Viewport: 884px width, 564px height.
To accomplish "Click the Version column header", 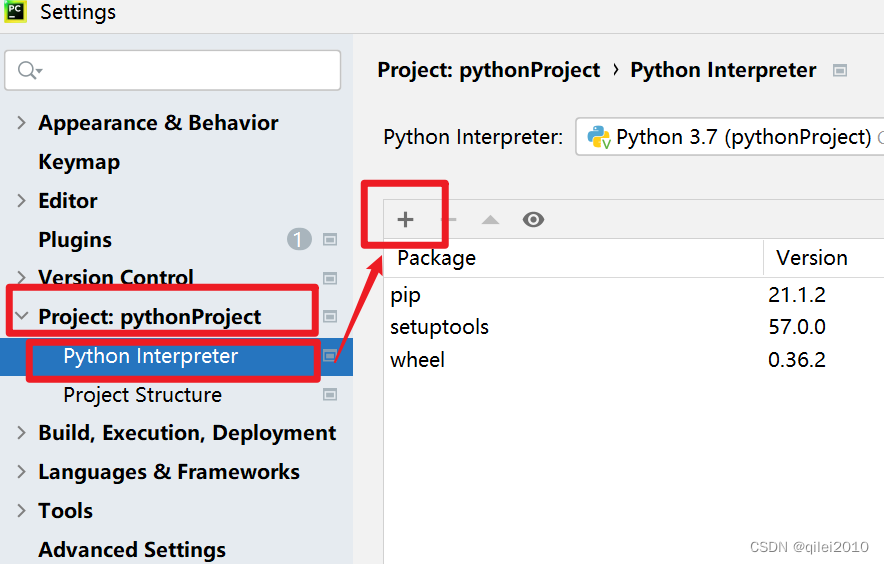I will tap(812, 258).
